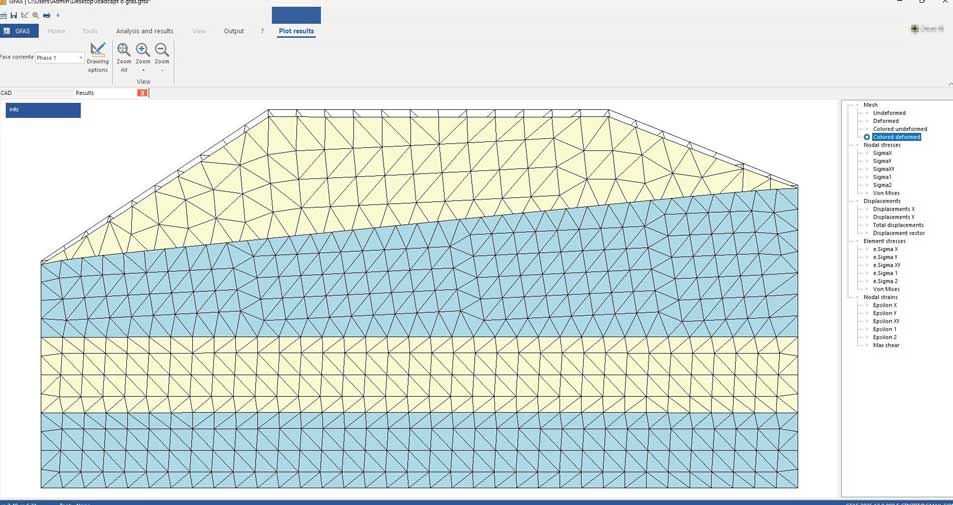953x505 pixels.
Task: Select Undeformed mesh in results tree
Action: [x=886, y=113]
